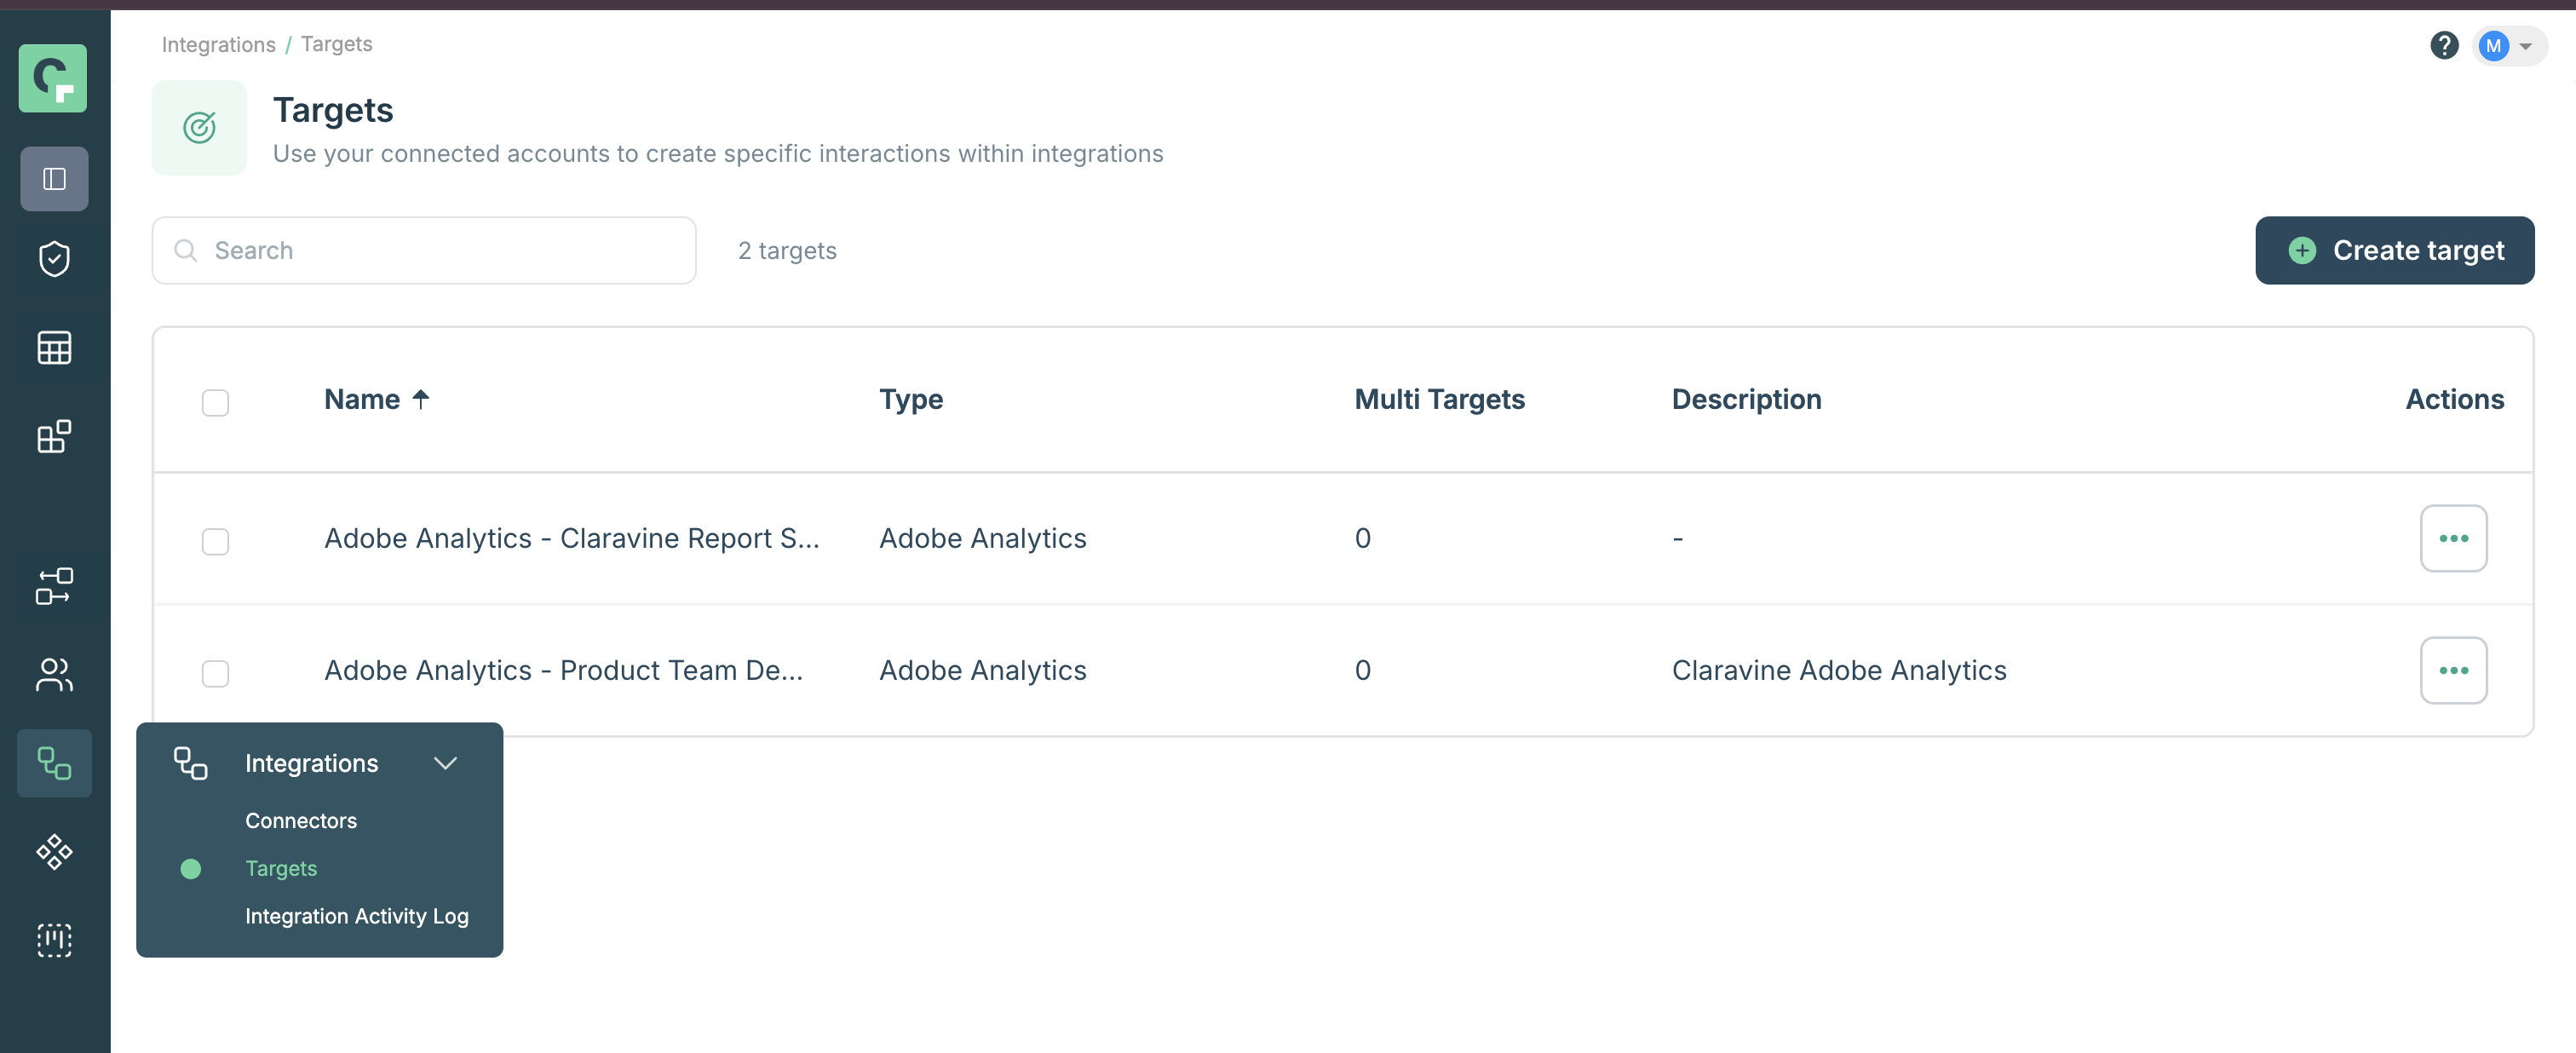The image size is (2576, 1053).
Task: Click the search magnifier icon
Action: (x=185, y=250)
